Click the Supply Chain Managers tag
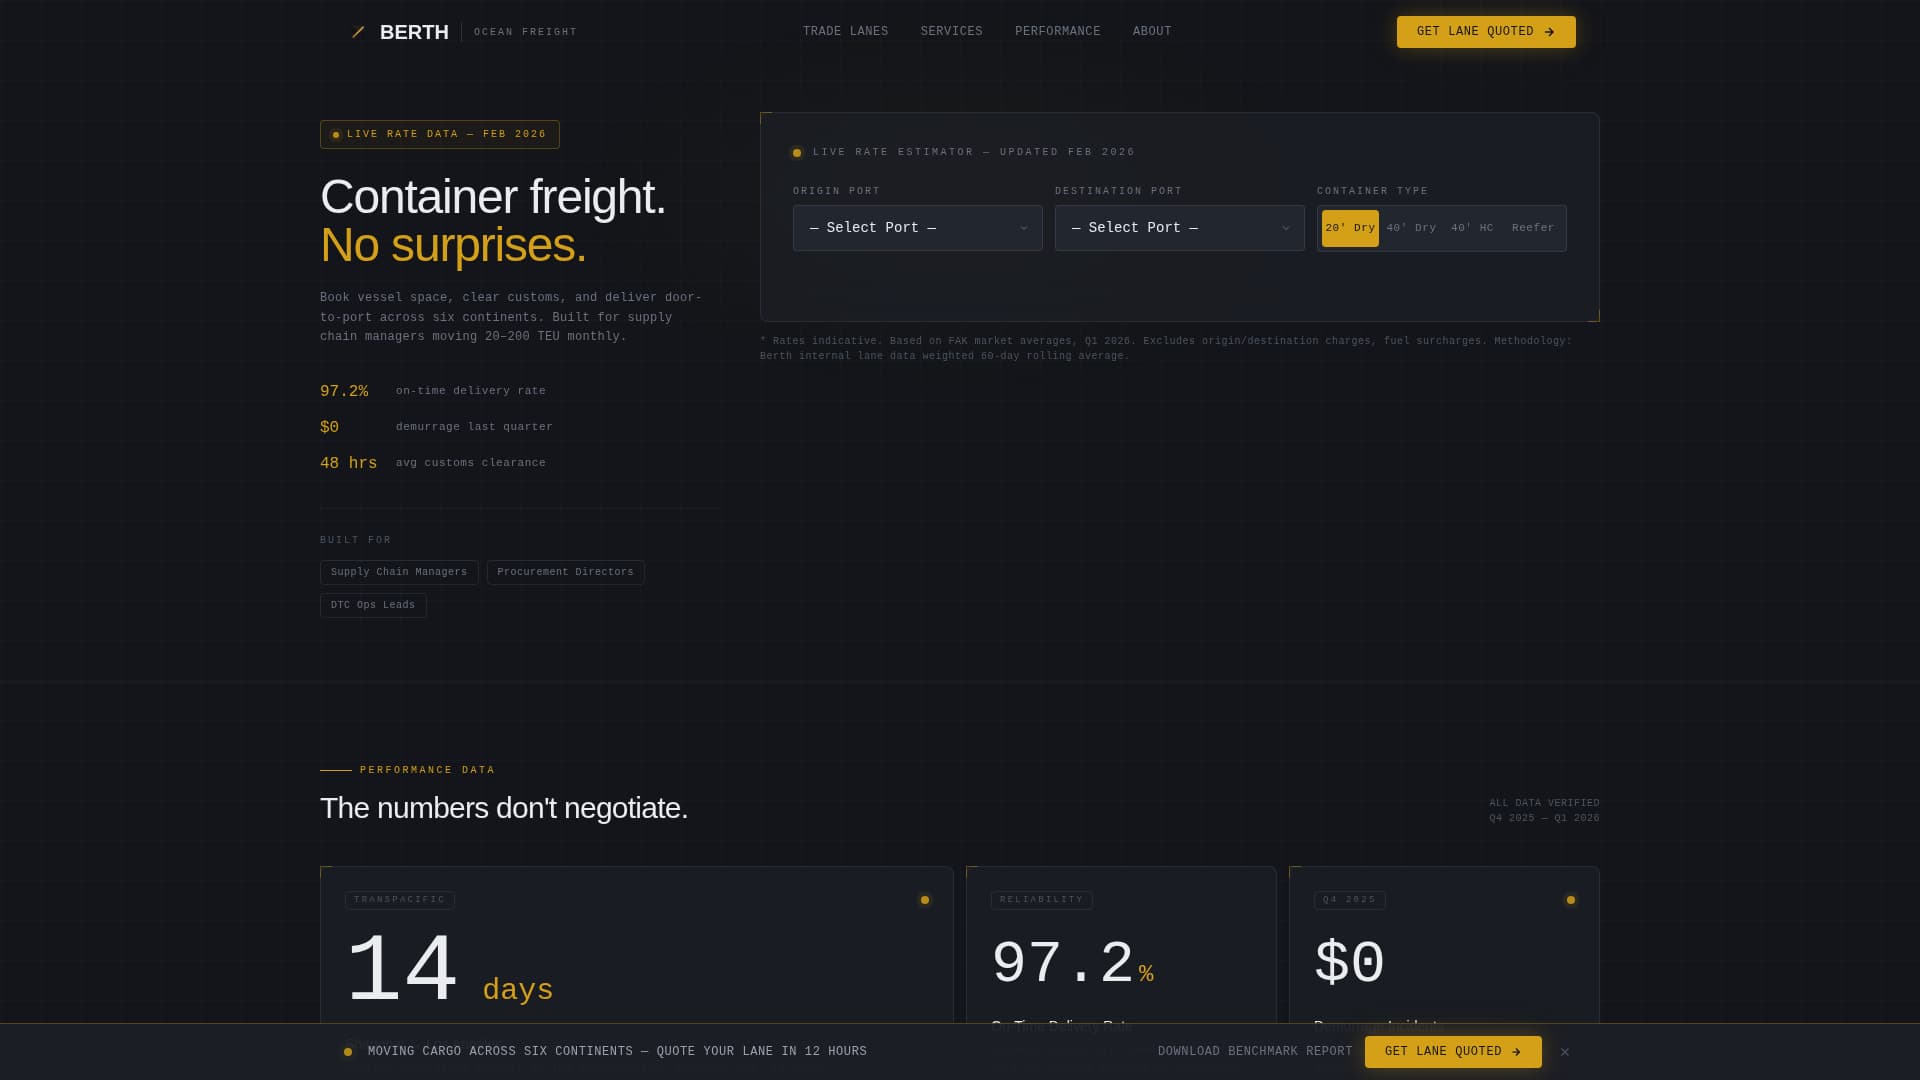The width and height of the screenshot is (1920, 1080). click(x=399, y=572)
